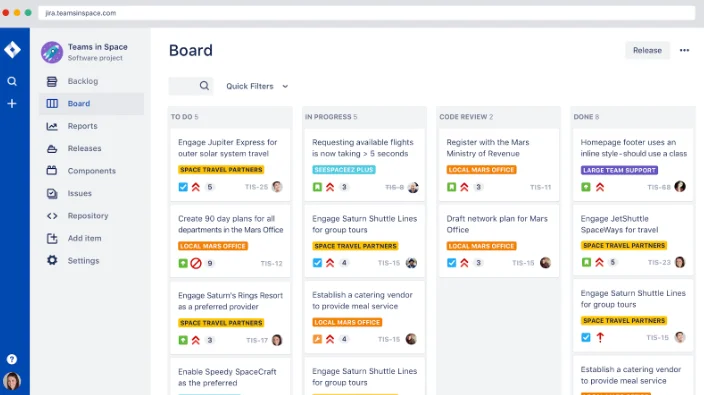Viewport: 704px width, 395px height.
Task: Click the Jira diamond logo icon
Action: [12, 49]
